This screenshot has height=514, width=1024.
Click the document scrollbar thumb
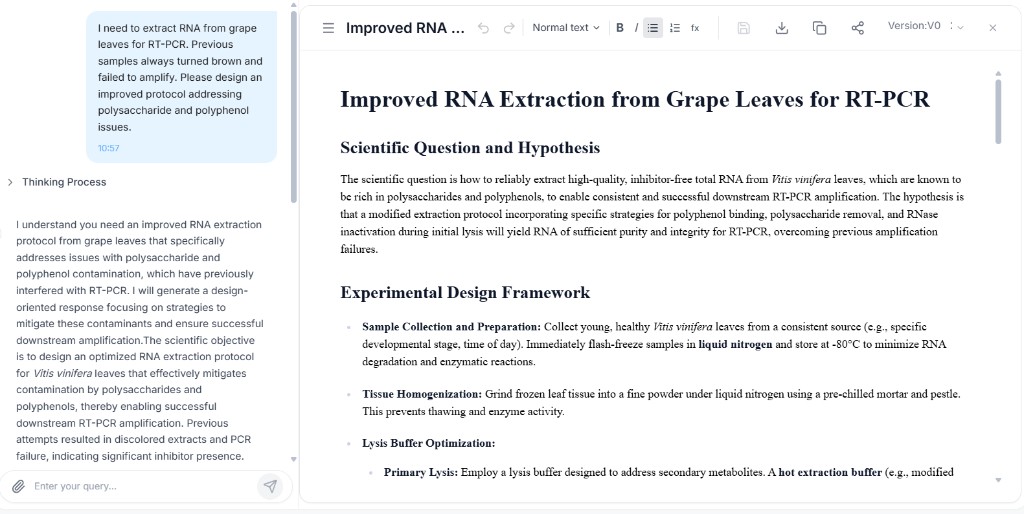[998, 111]
